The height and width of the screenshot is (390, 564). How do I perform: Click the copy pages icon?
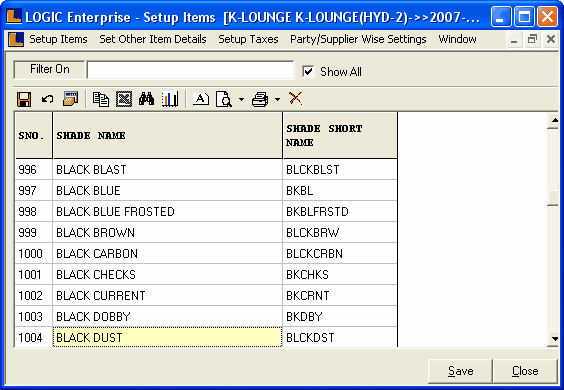101,99
